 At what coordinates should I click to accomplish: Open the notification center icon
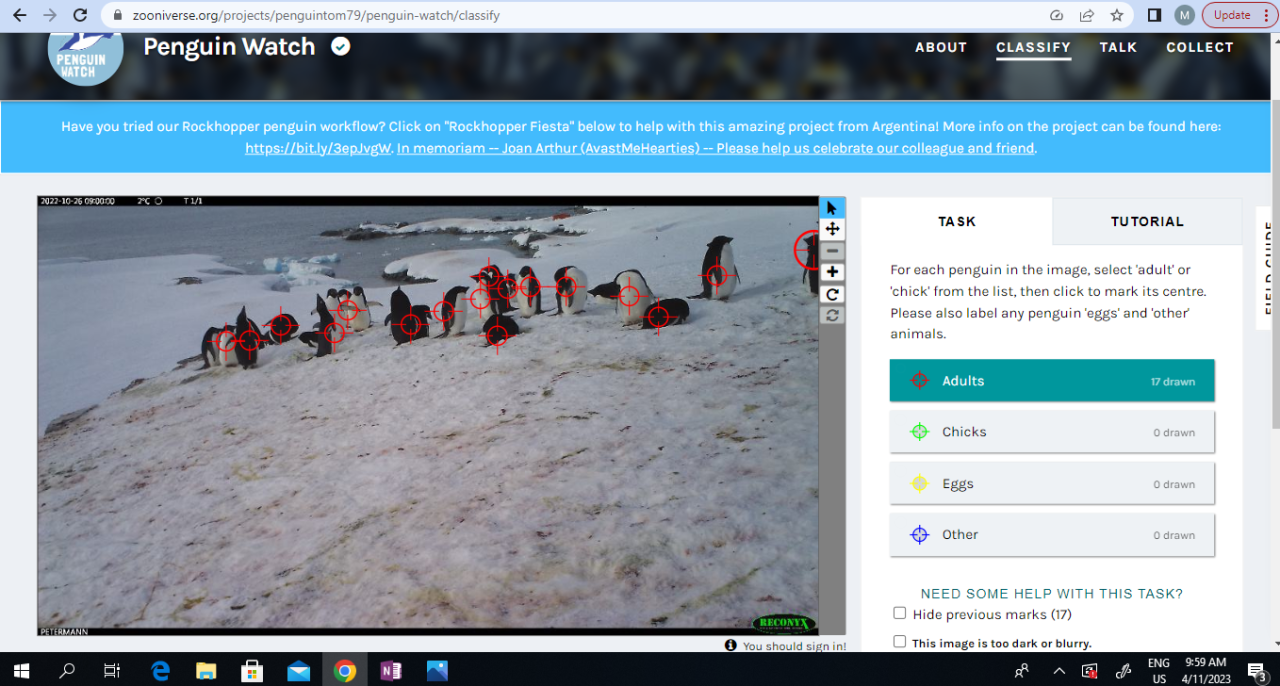1257,670
